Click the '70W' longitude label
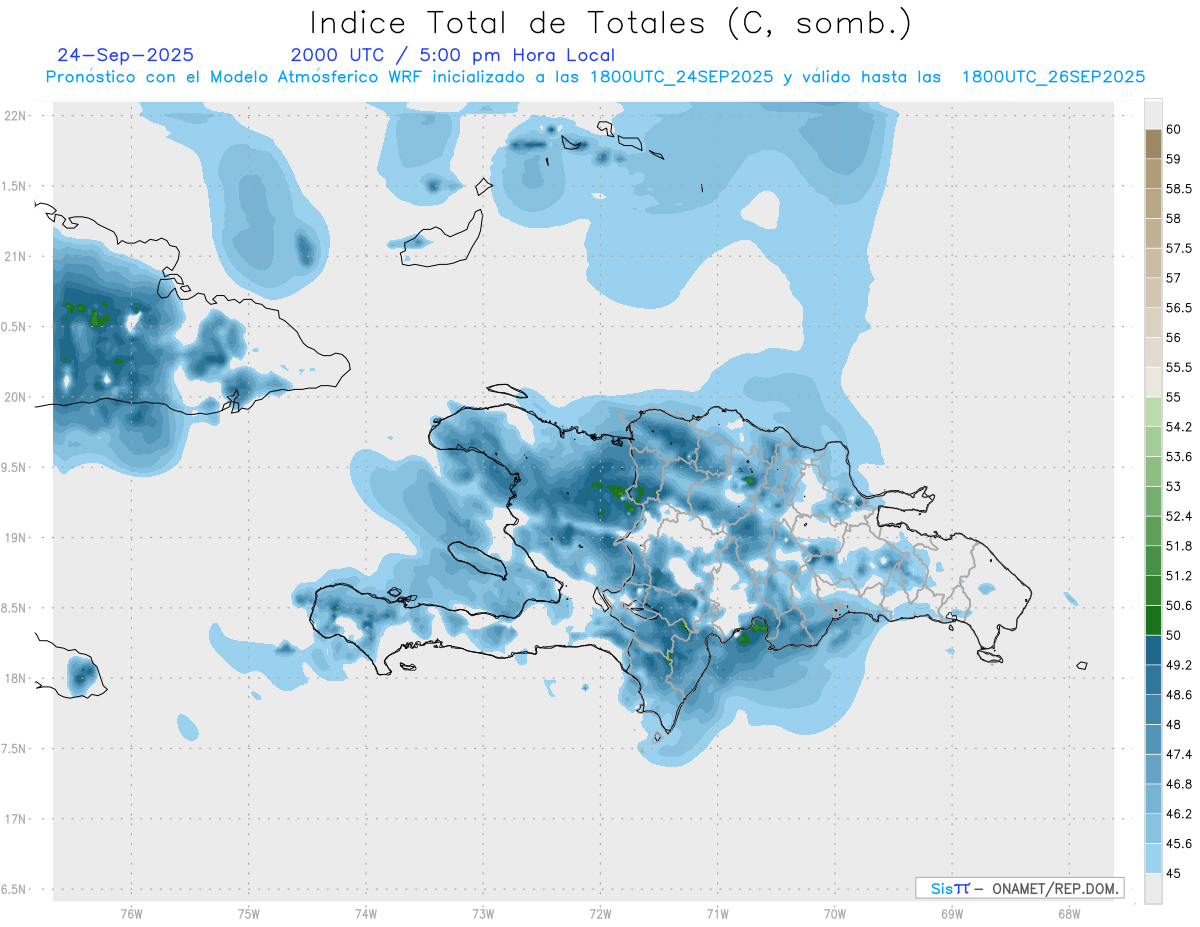This screenshot has width=1200, height=927. 835,913
